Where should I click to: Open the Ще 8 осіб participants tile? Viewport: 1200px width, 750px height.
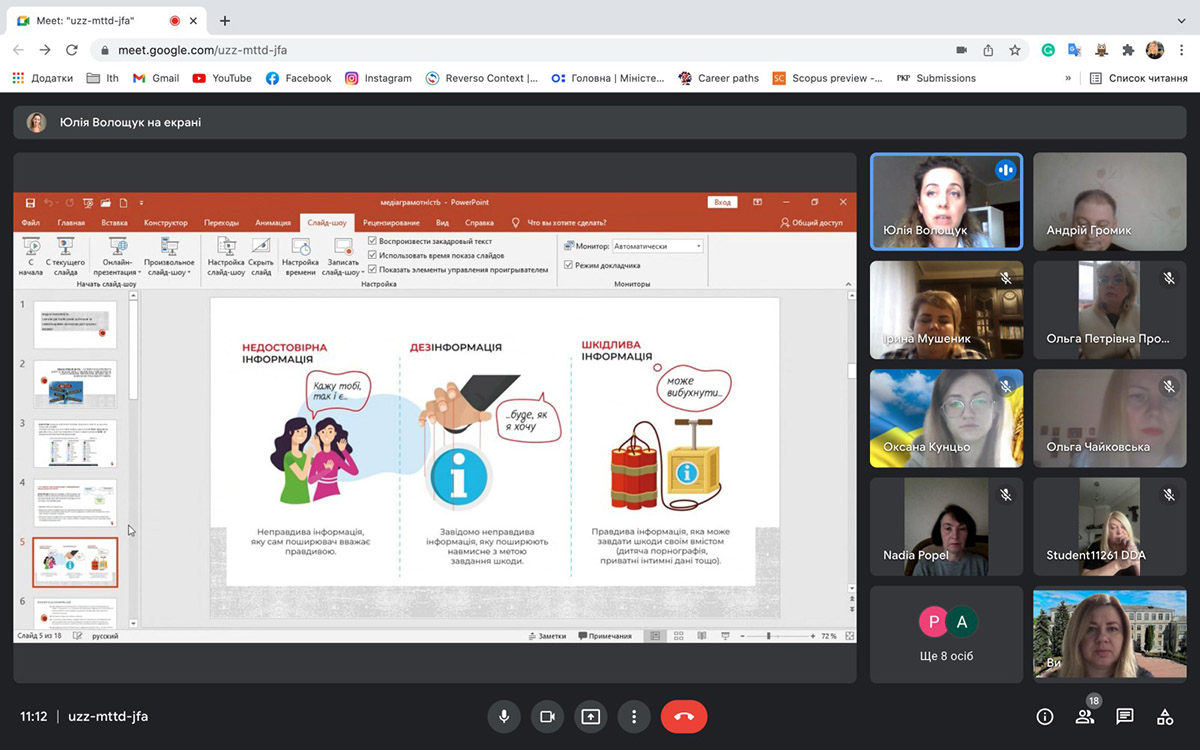click(x=946, y=634)
